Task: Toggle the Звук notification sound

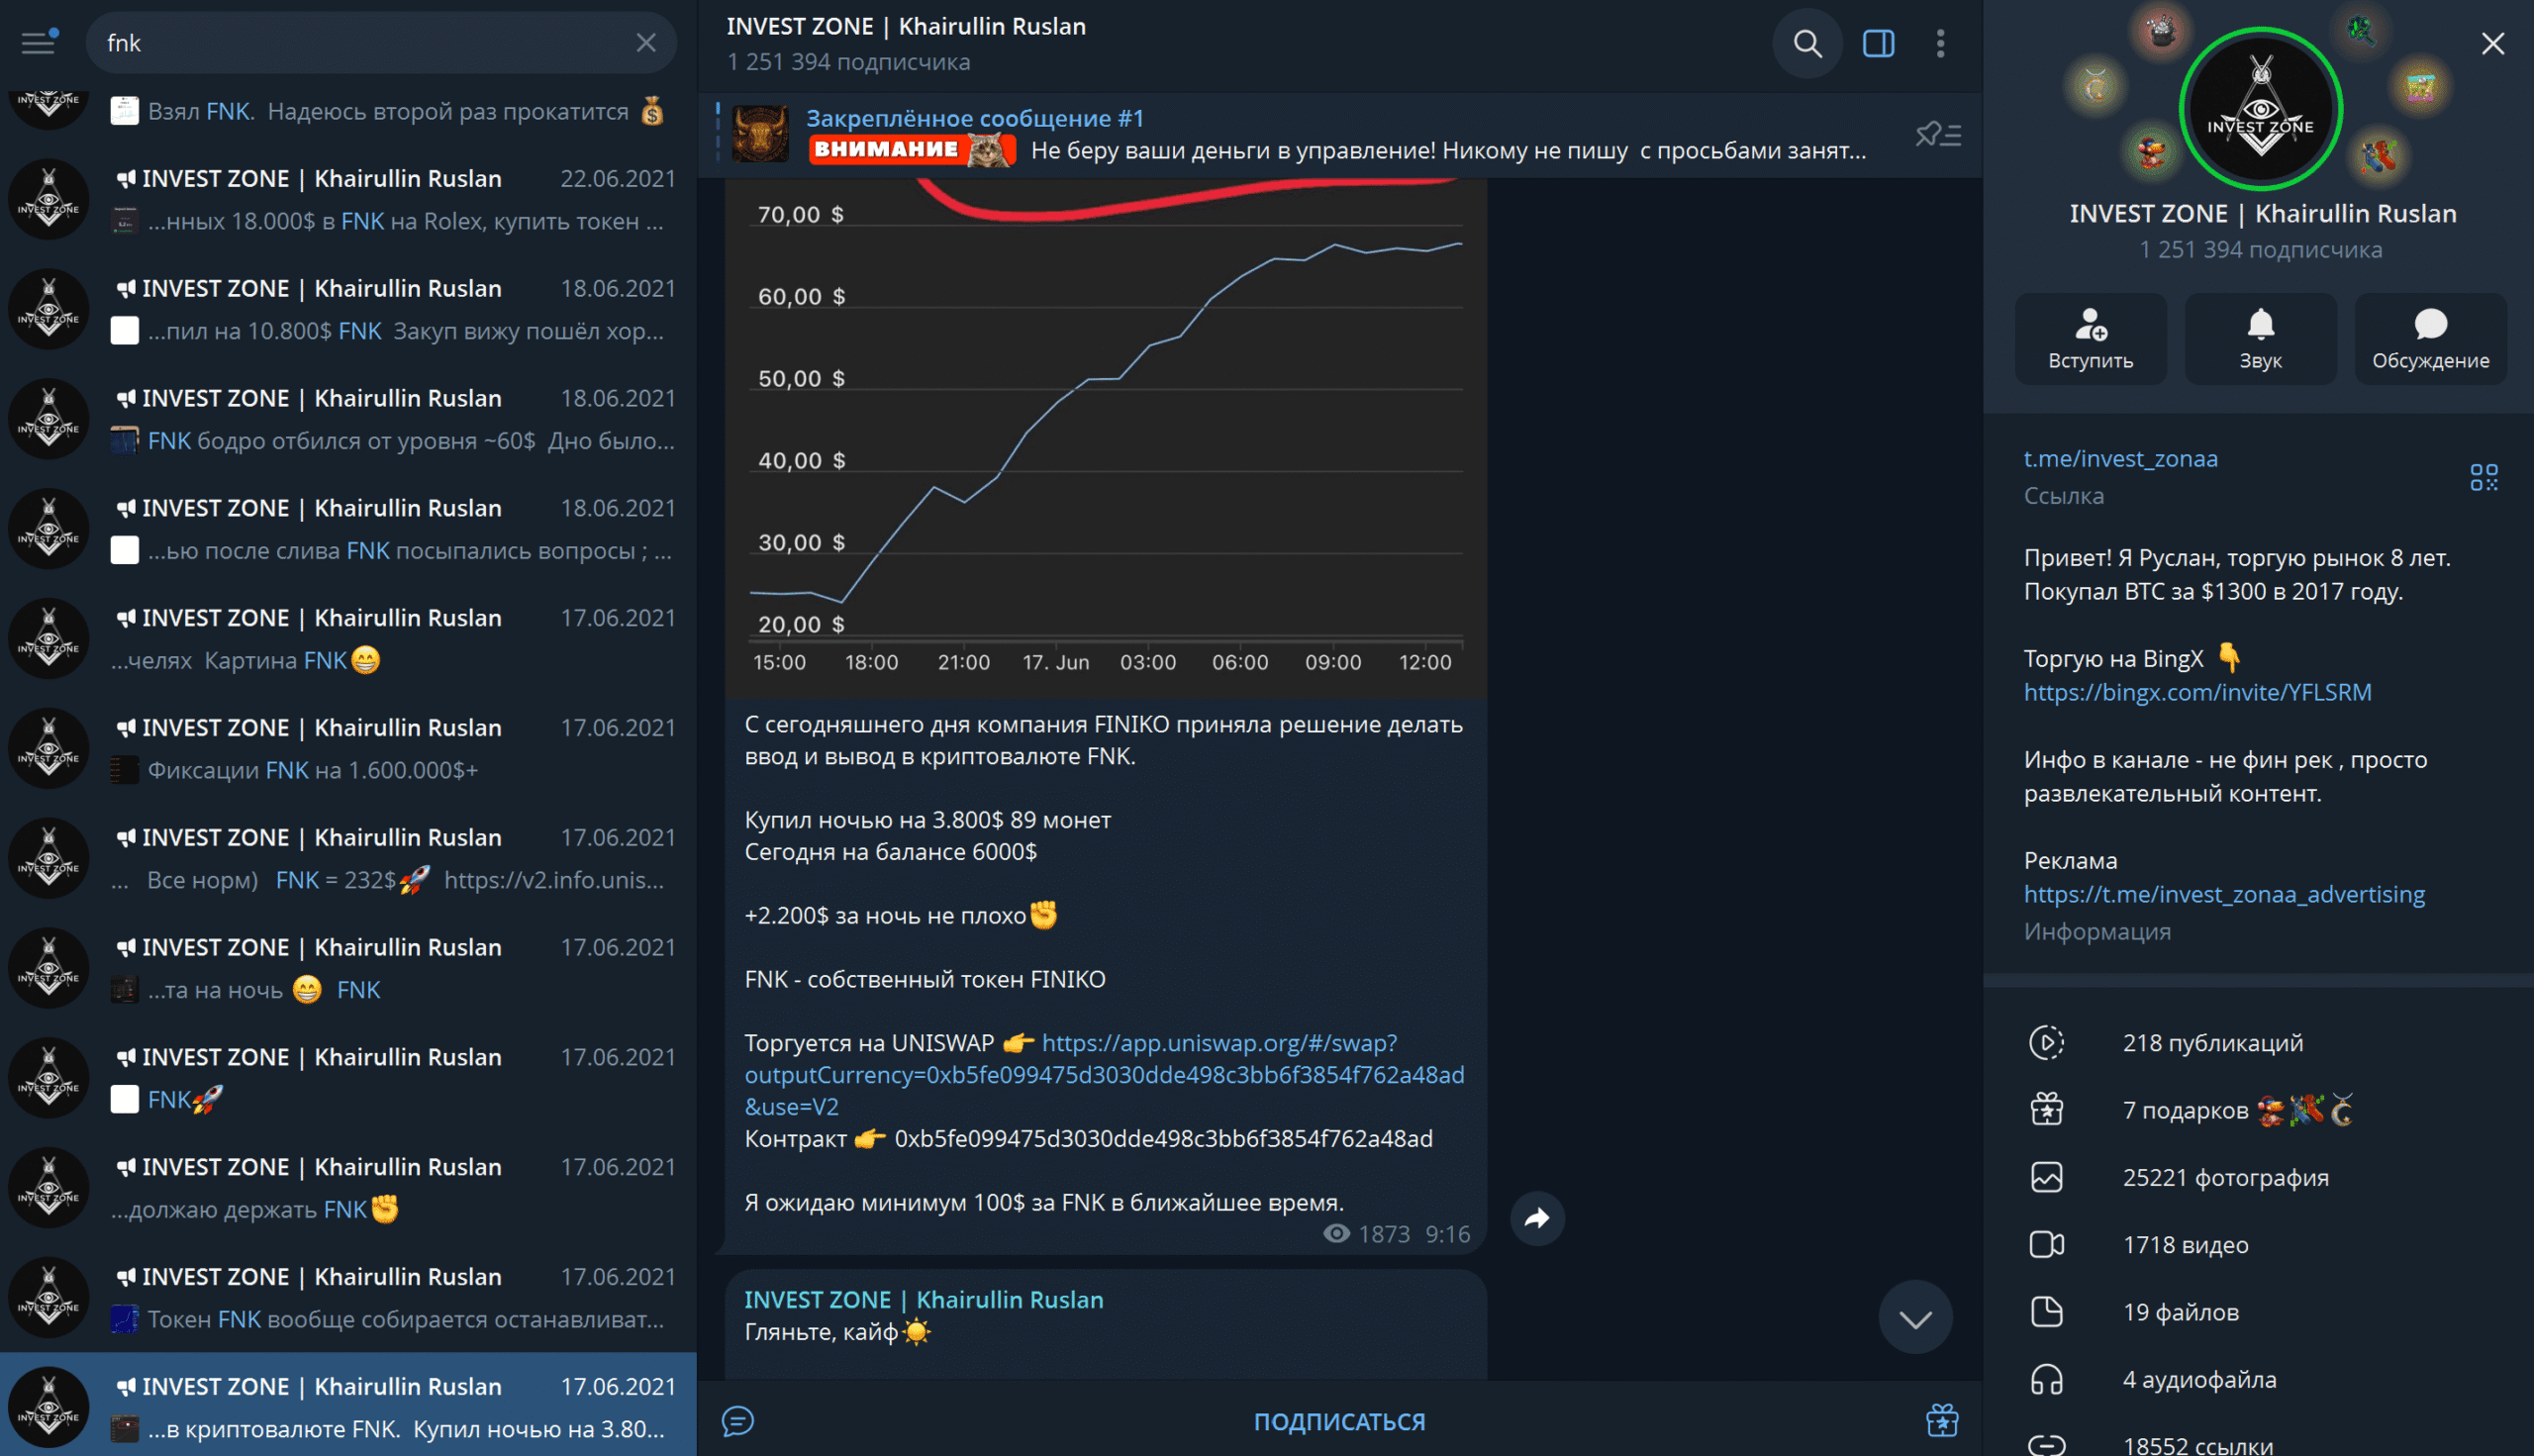Action: click(x=2260, y=339)
